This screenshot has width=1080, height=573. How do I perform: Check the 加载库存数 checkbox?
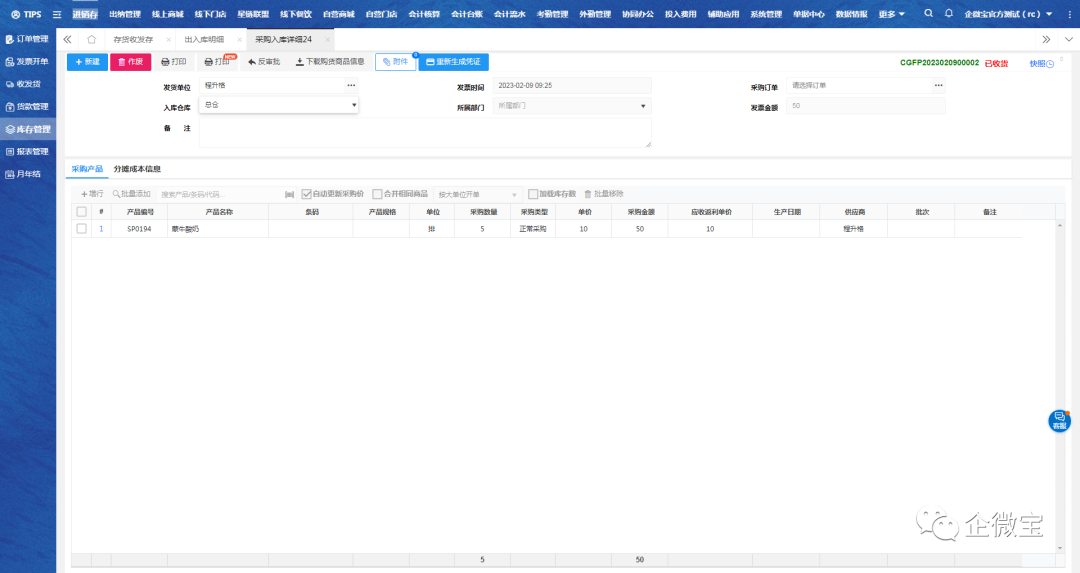(x=533, y=194)
